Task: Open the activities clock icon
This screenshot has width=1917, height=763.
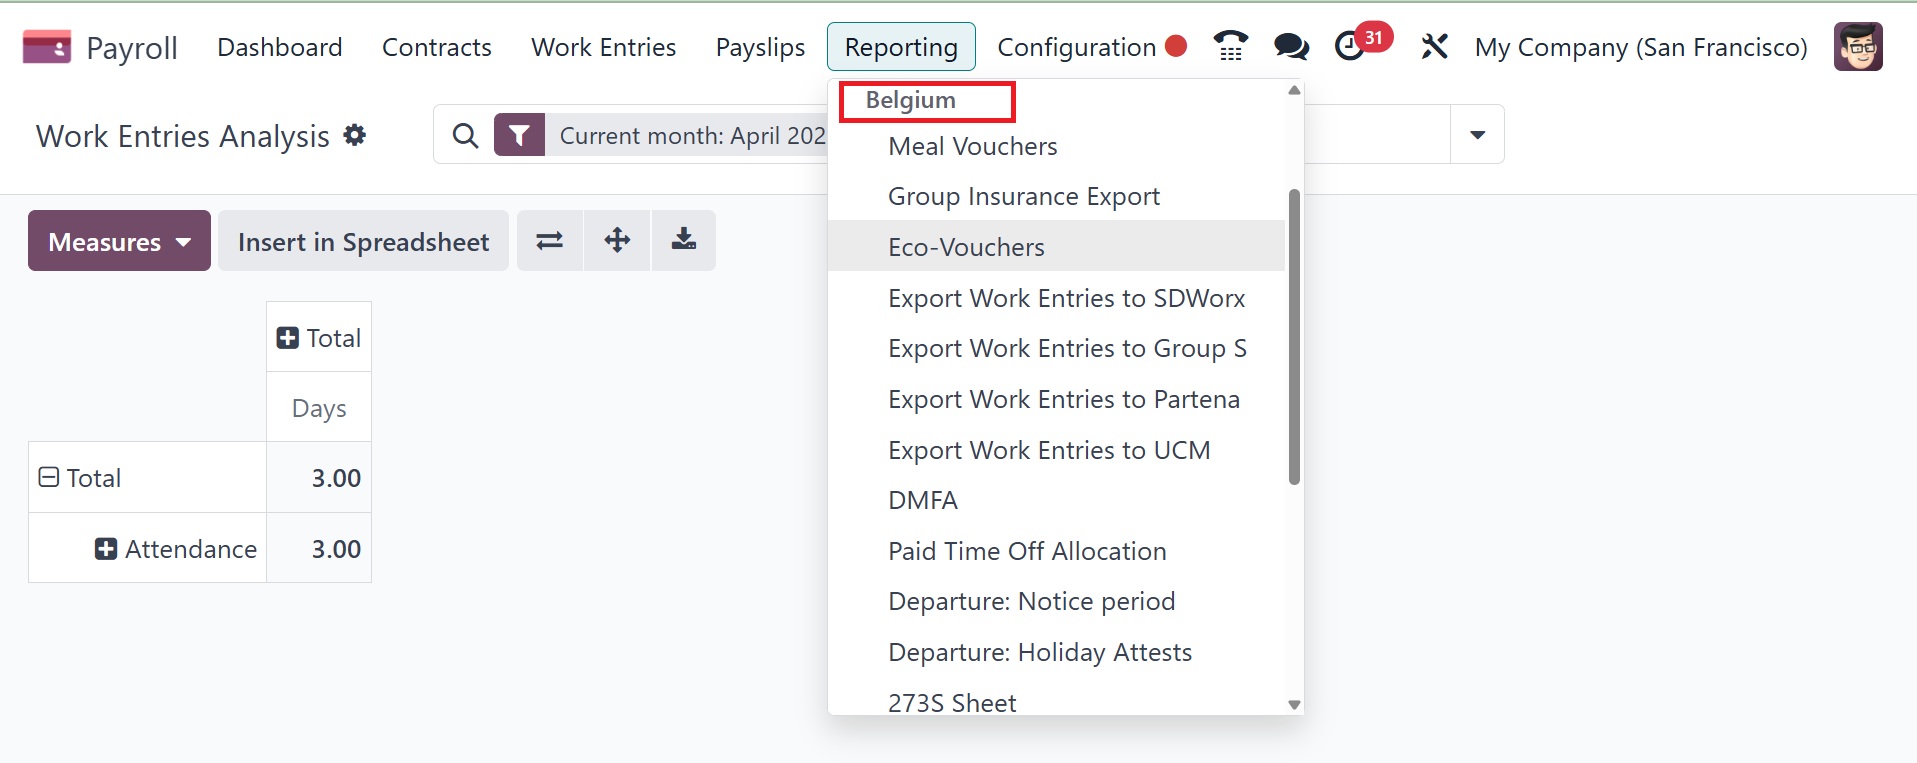Action: tap(1350, 46)
